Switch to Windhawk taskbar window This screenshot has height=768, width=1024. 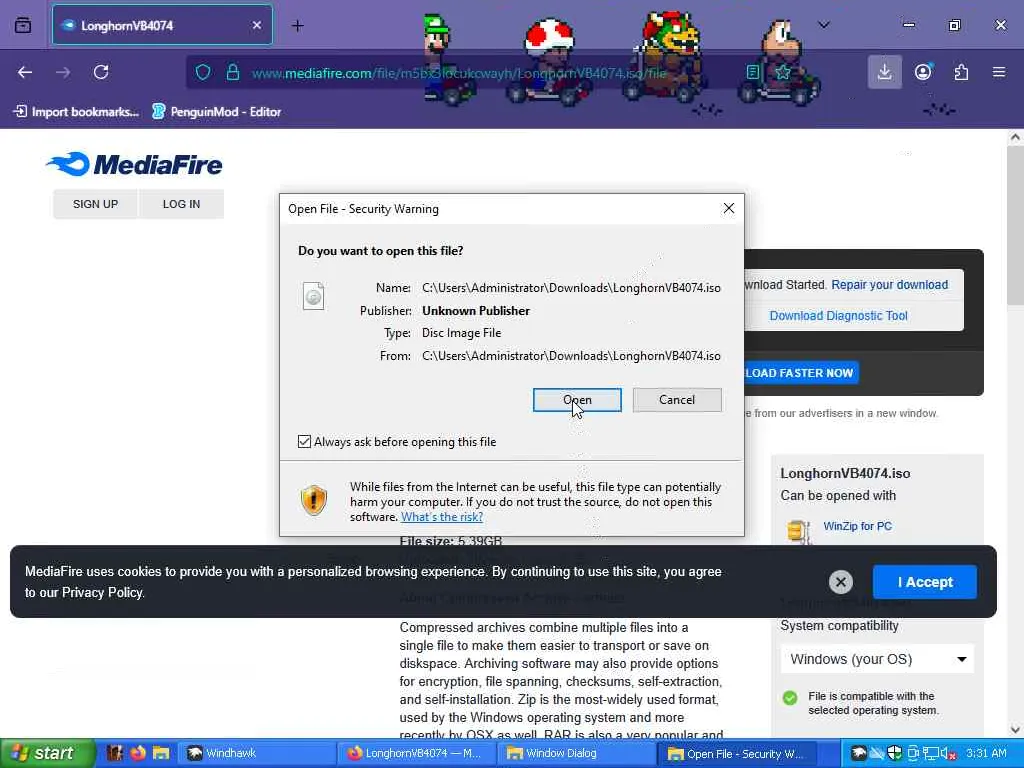[255, 753]
